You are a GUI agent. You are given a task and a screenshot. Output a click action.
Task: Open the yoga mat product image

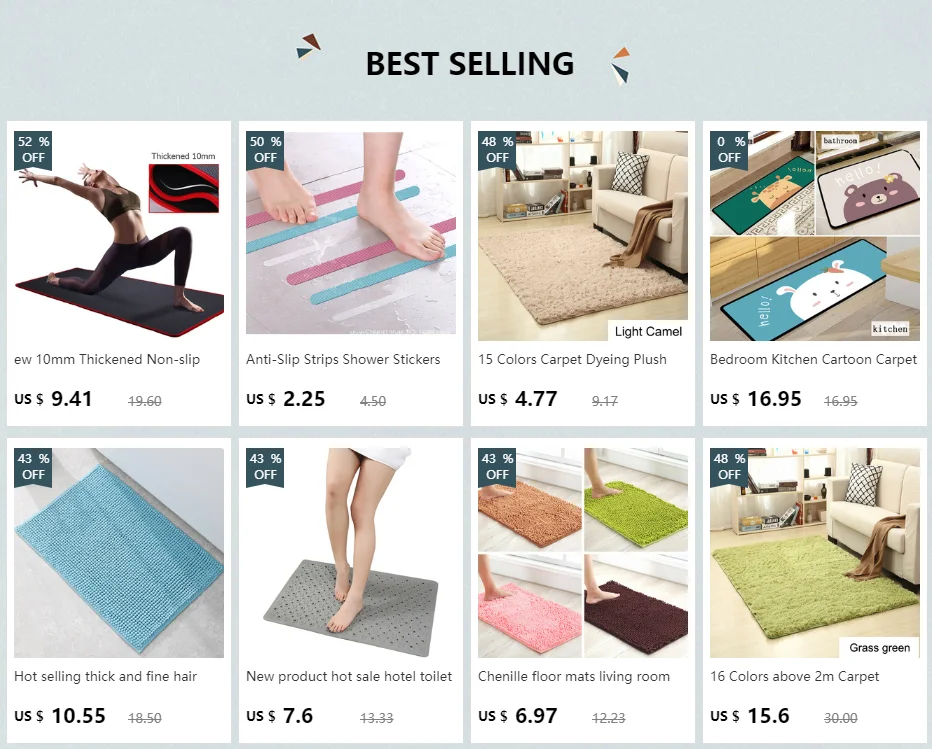pyautogui.click(x=119, y=236)
